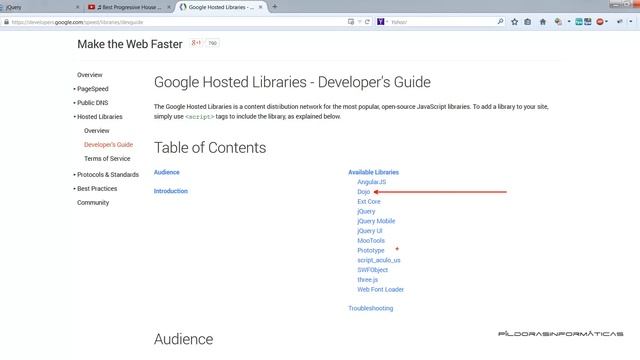Jump to Introduction in table of contents
640x360 pixels.
pyautogui.click(x=171, y=191)
